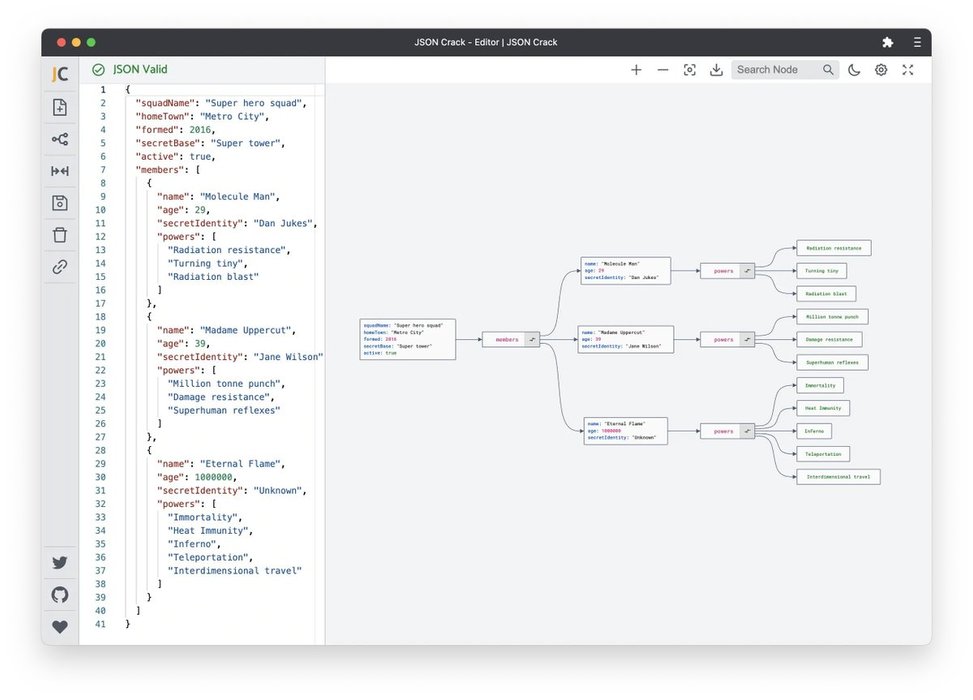Image resolution: width=973 pixels, height=700 pixels.
Task: Click the import file icon in sidebar
Action: click(x=60, y=107)
